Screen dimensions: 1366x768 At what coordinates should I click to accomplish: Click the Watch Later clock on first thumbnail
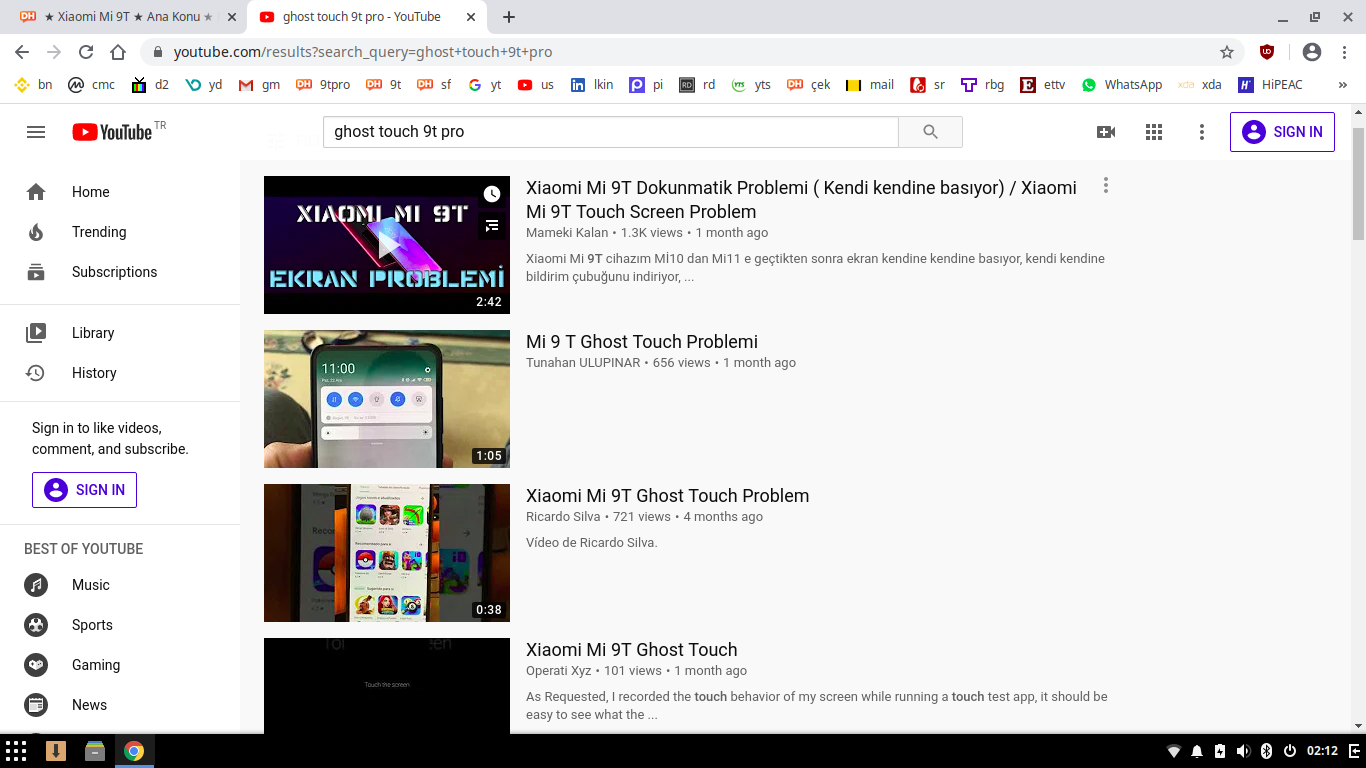click(x=491, y=194)
